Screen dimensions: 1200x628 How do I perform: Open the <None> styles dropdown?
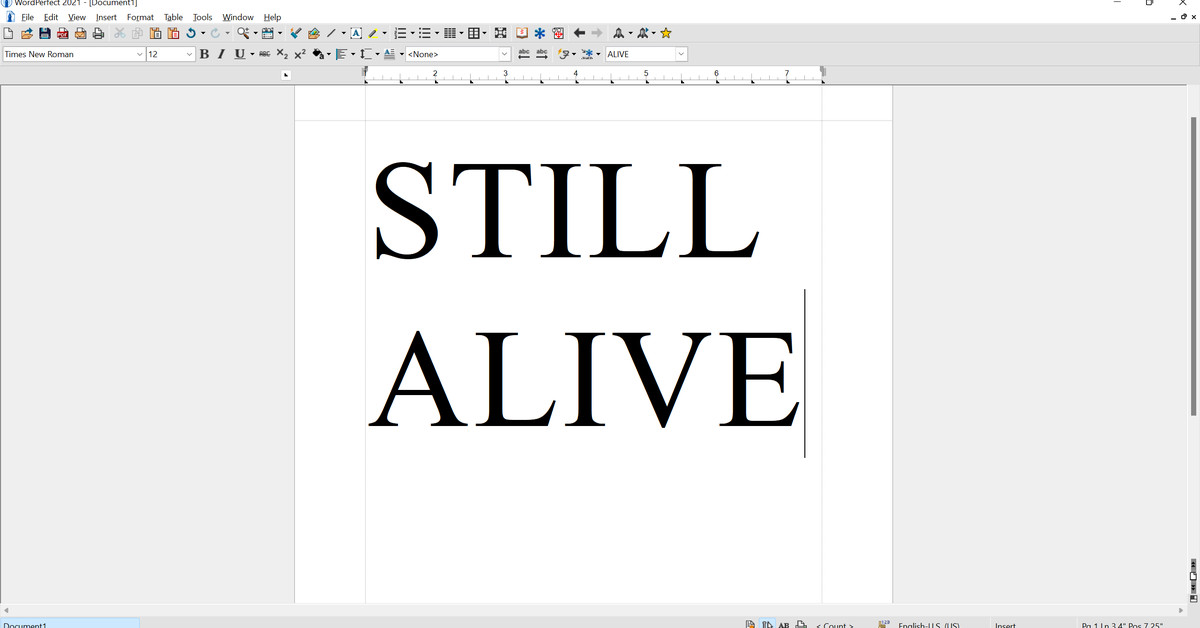pos(504,54)
